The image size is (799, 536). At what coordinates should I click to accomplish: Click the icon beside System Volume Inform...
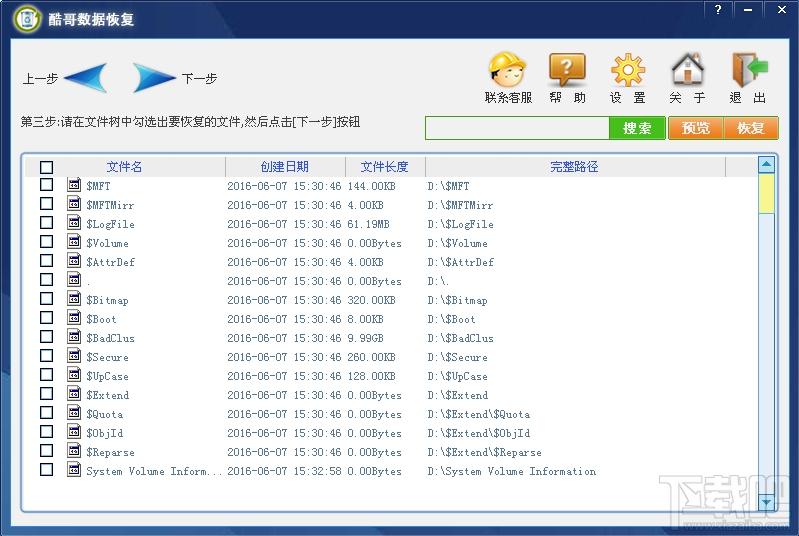coord(74,469)
